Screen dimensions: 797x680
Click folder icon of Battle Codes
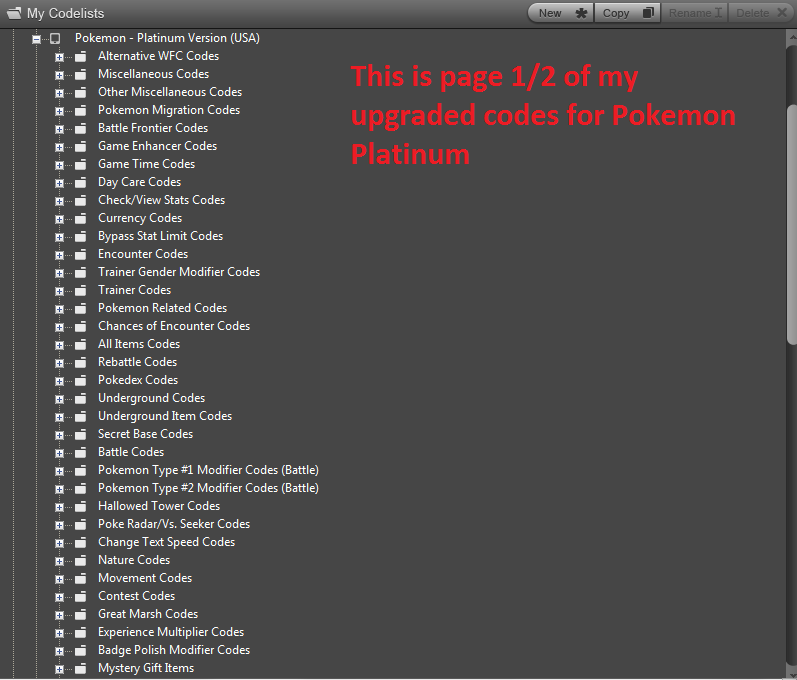(x=80, y=453)
